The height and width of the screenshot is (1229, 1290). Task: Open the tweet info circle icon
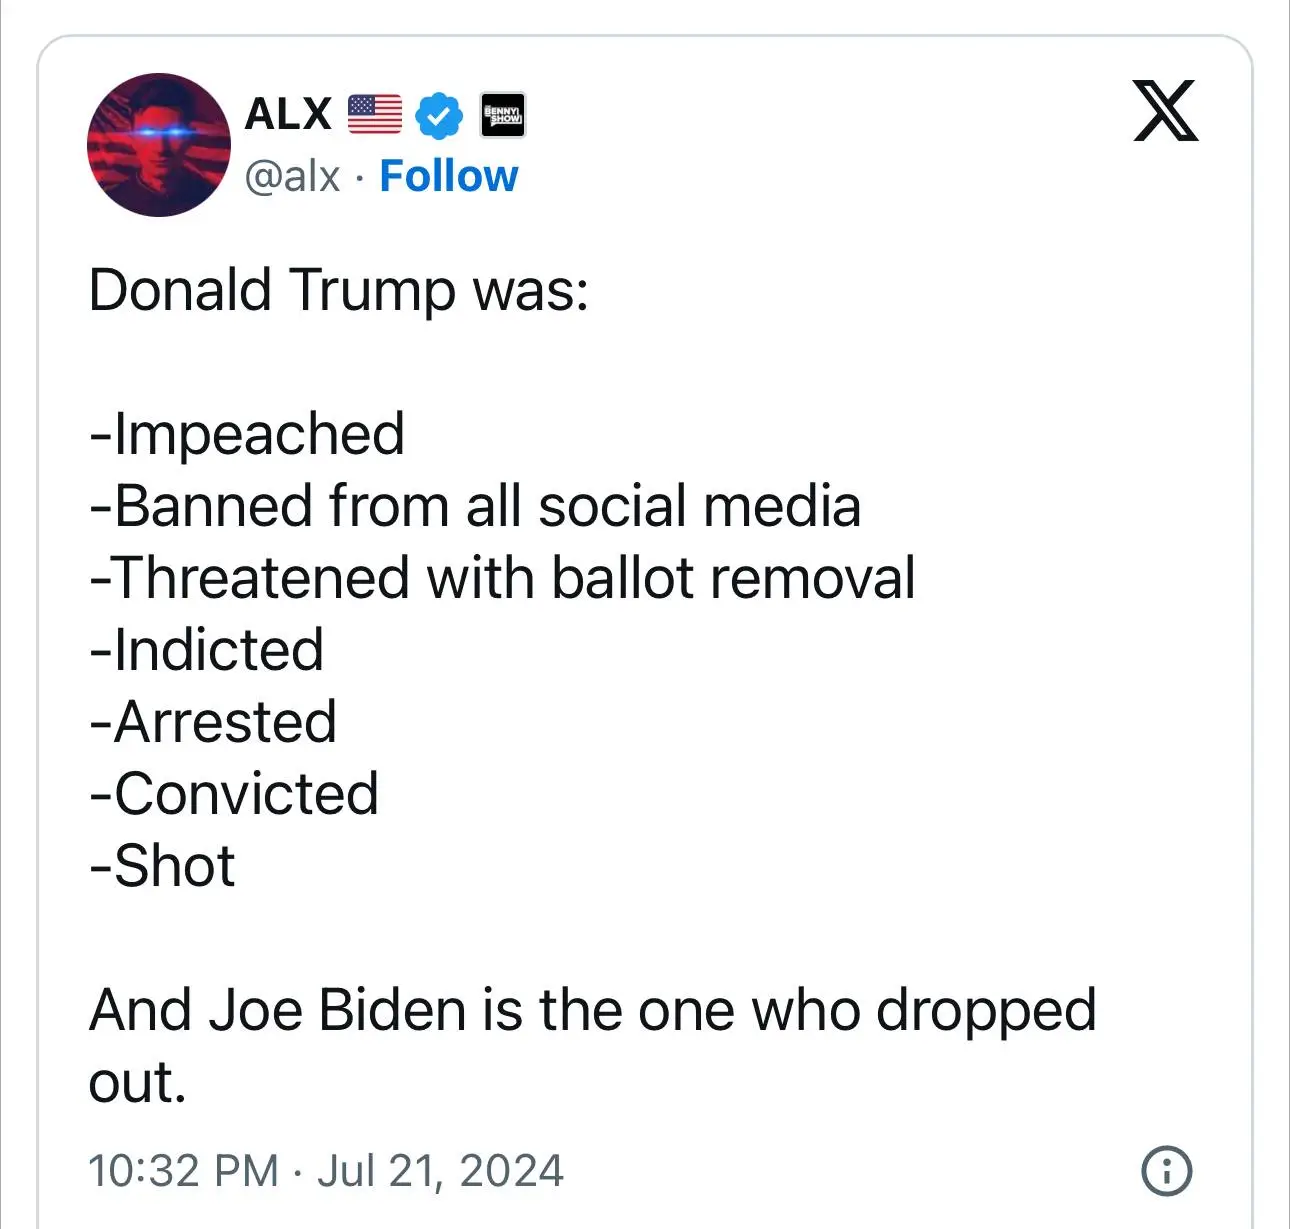1166,1170
